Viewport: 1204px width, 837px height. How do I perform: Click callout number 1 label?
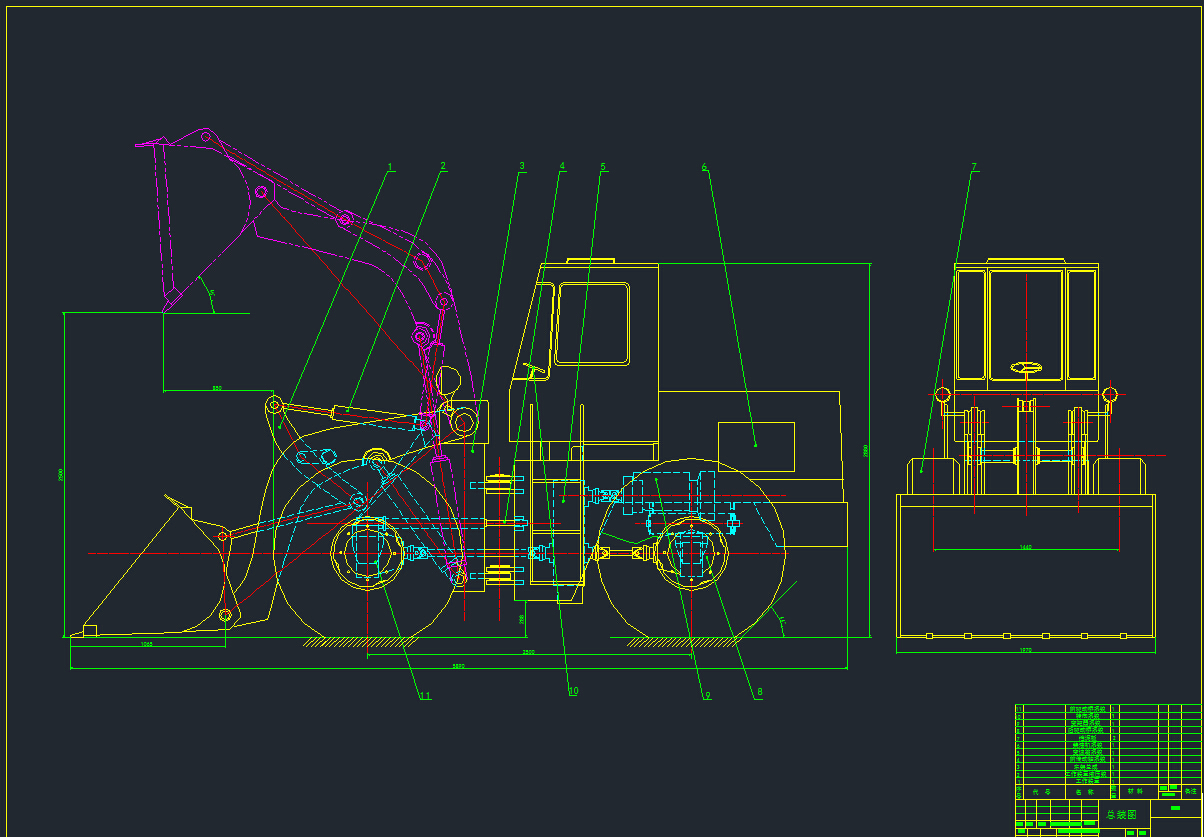tap(390, 166)
